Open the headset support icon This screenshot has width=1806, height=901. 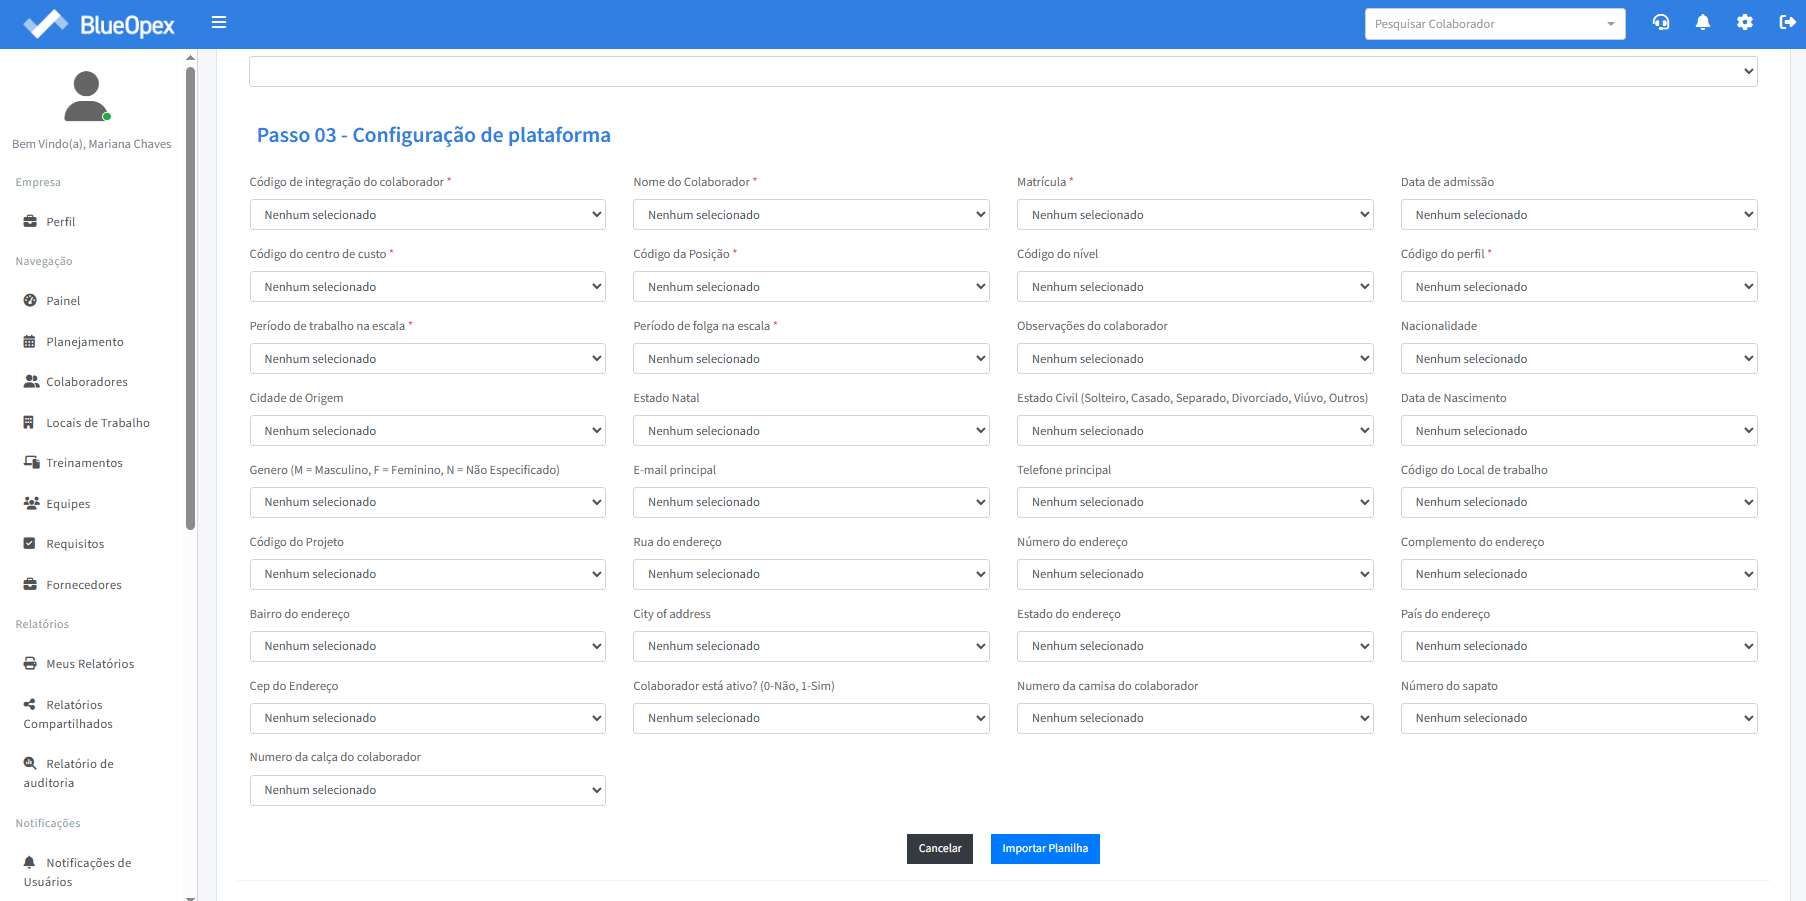1661,23
